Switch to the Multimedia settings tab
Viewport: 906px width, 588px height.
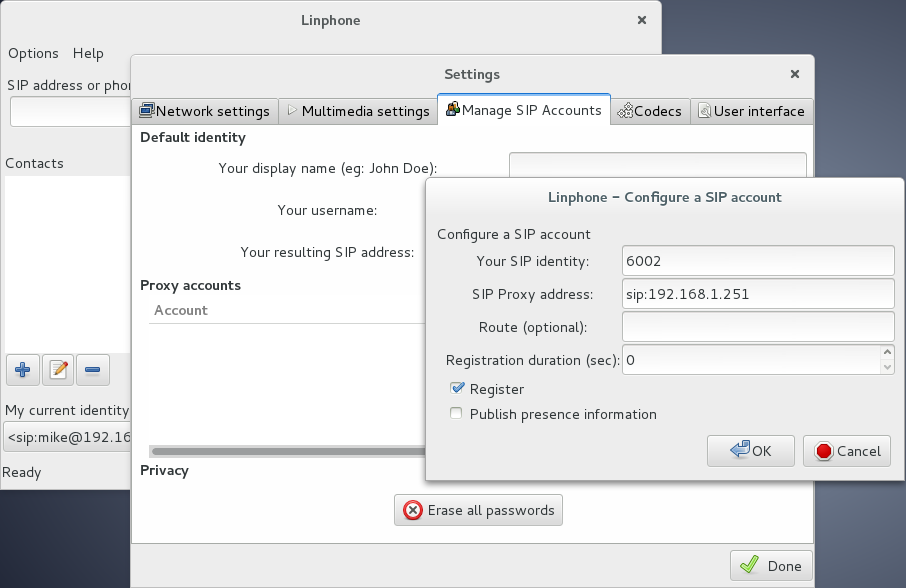click(358, 111)
